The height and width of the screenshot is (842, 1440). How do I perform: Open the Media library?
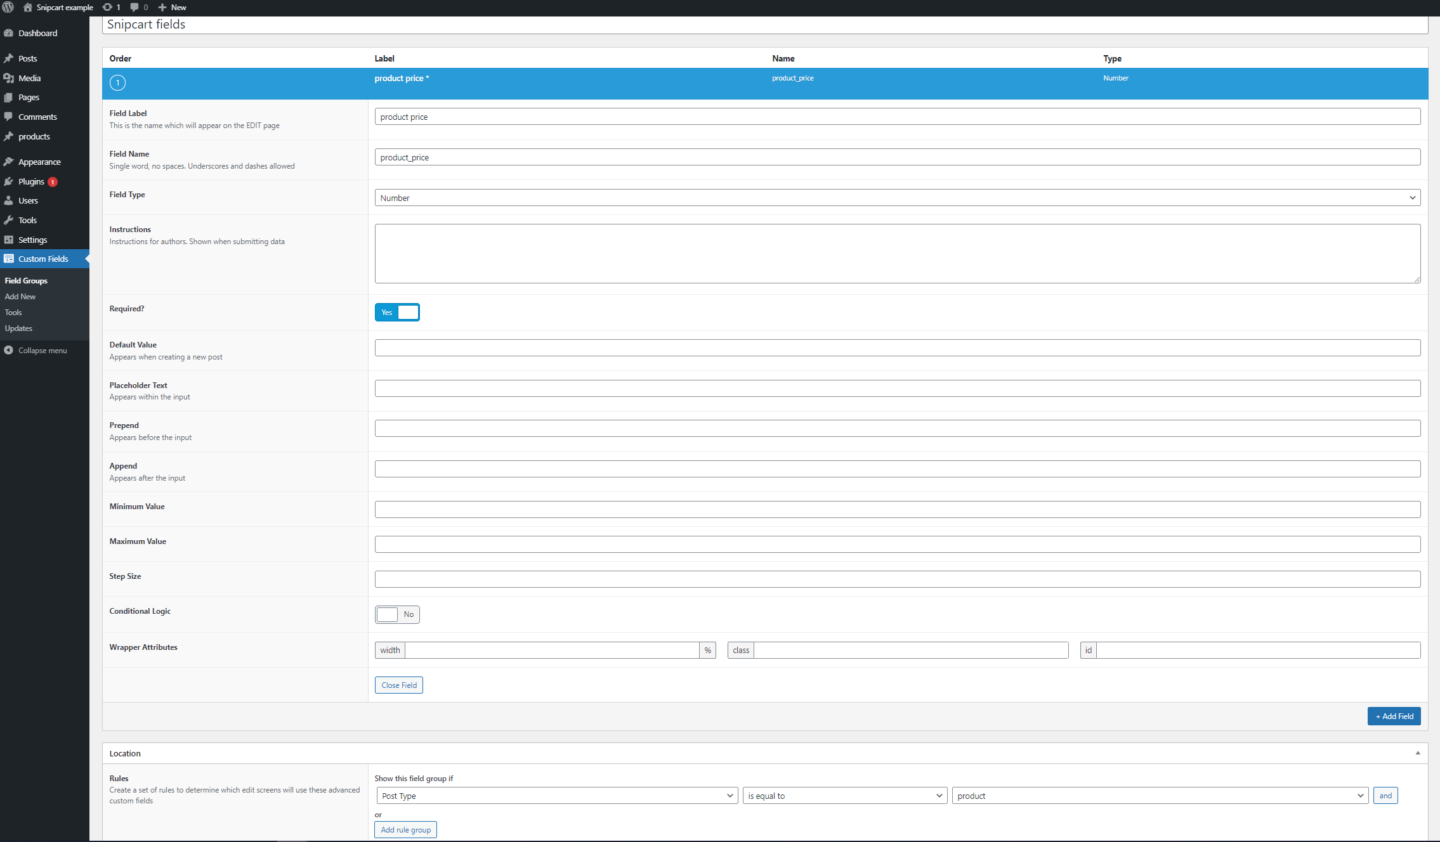point(30,77)
